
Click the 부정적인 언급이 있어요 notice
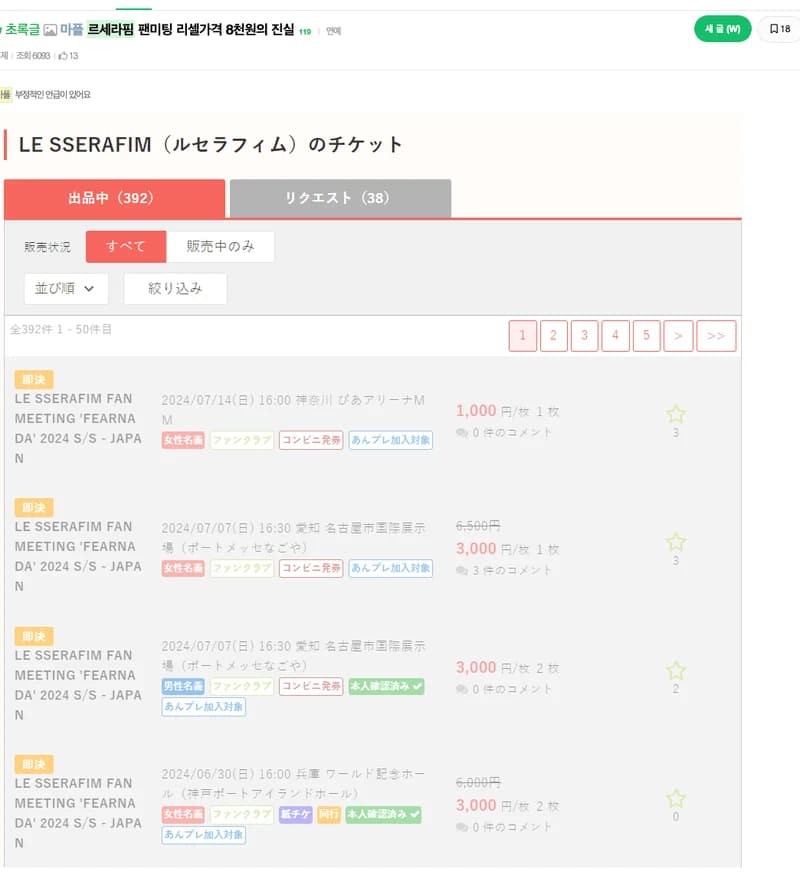point(53,95)
